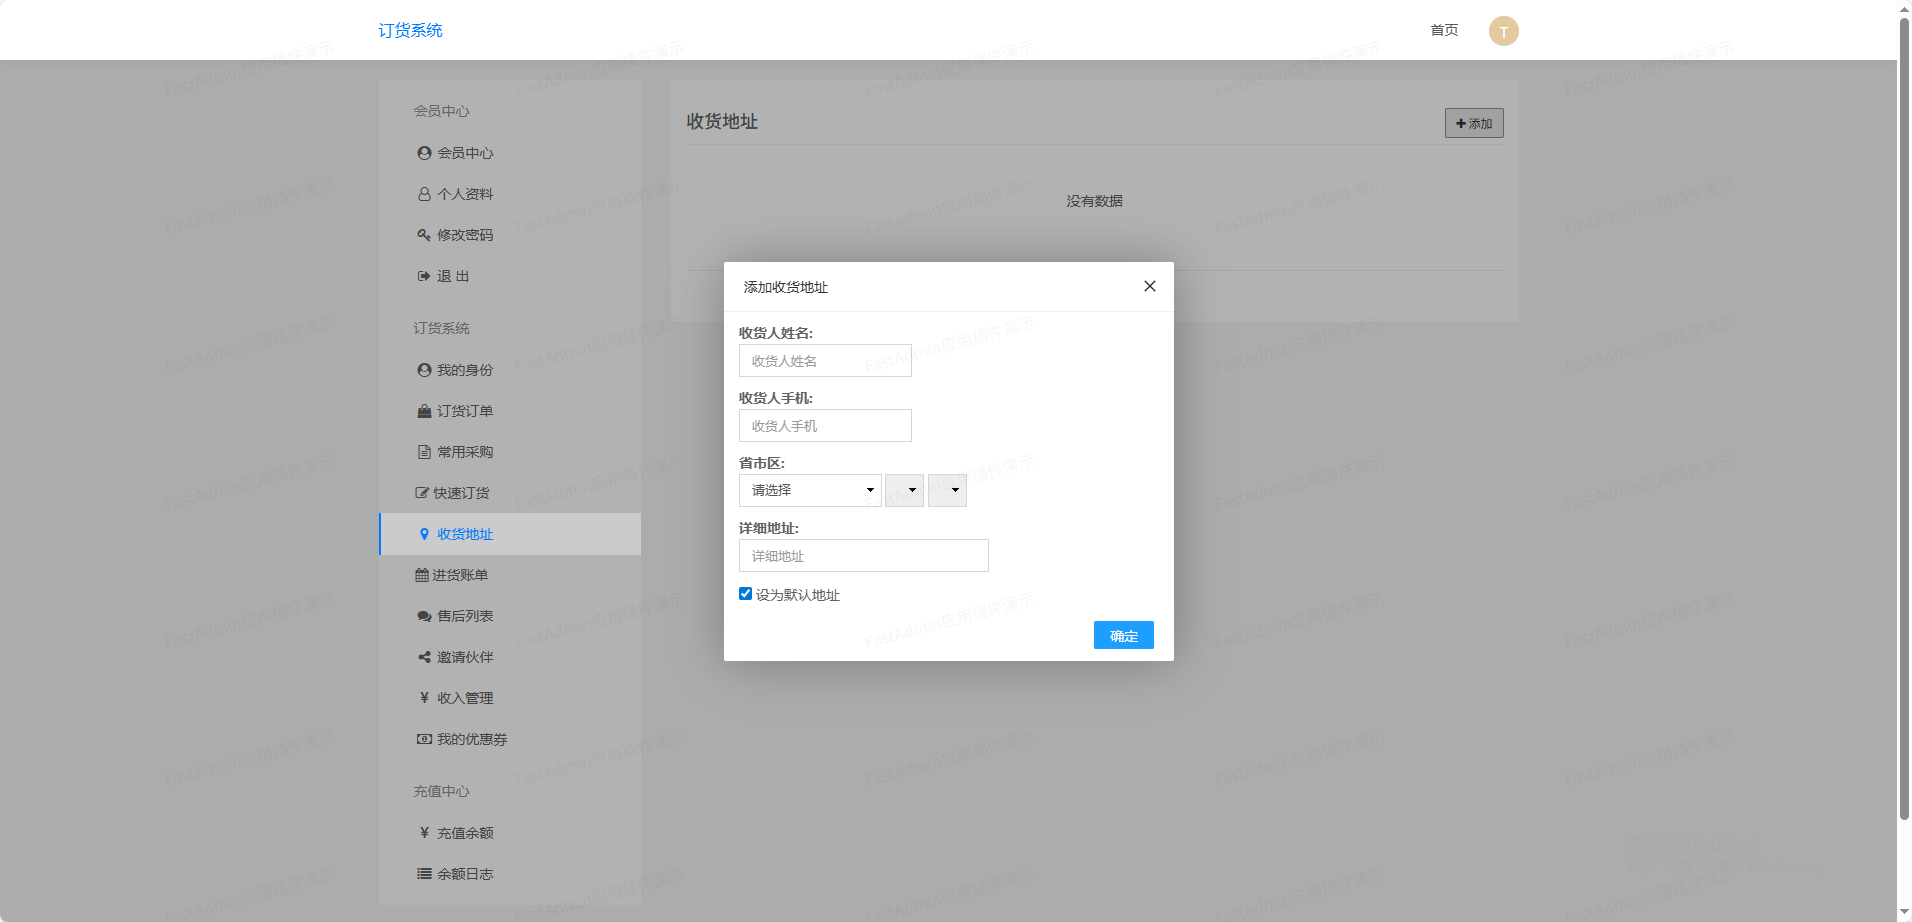
Task: Close the 添加收货地址 dialog
Action: coord(1150,286)
